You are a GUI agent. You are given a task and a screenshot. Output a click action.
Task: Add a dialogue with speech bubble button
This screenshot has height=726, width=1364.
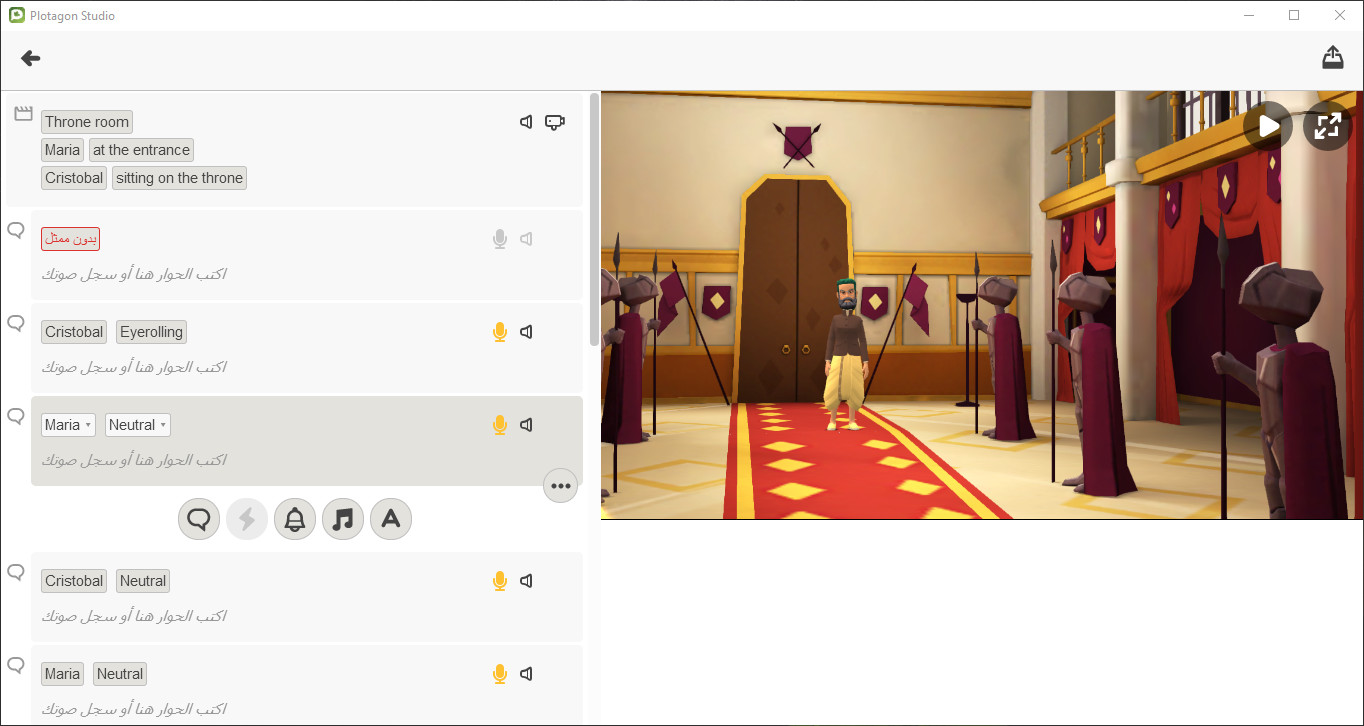(199, 520)
